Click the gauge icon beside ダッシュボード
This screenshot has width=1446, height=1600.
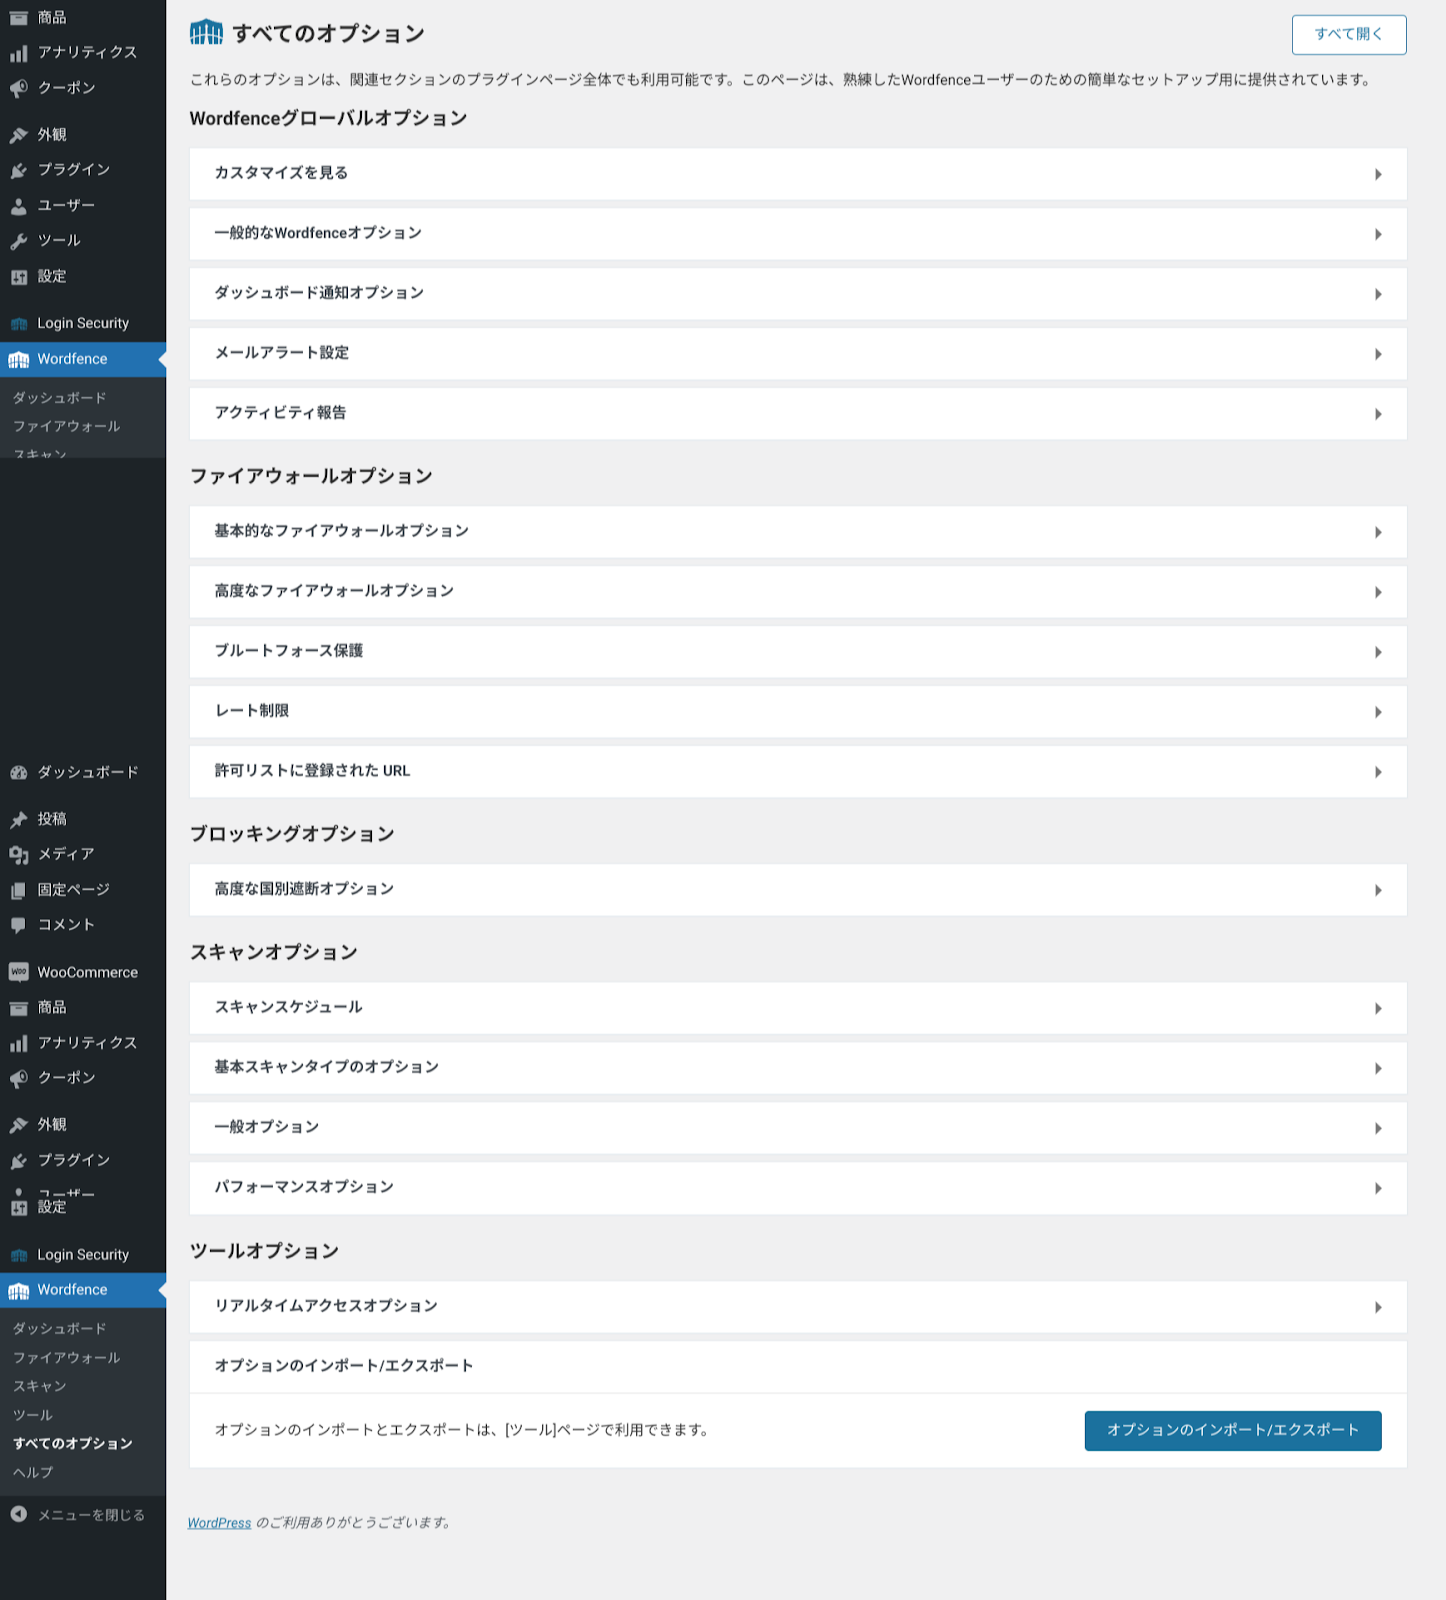pyautogui.click(x=18, y=772)
